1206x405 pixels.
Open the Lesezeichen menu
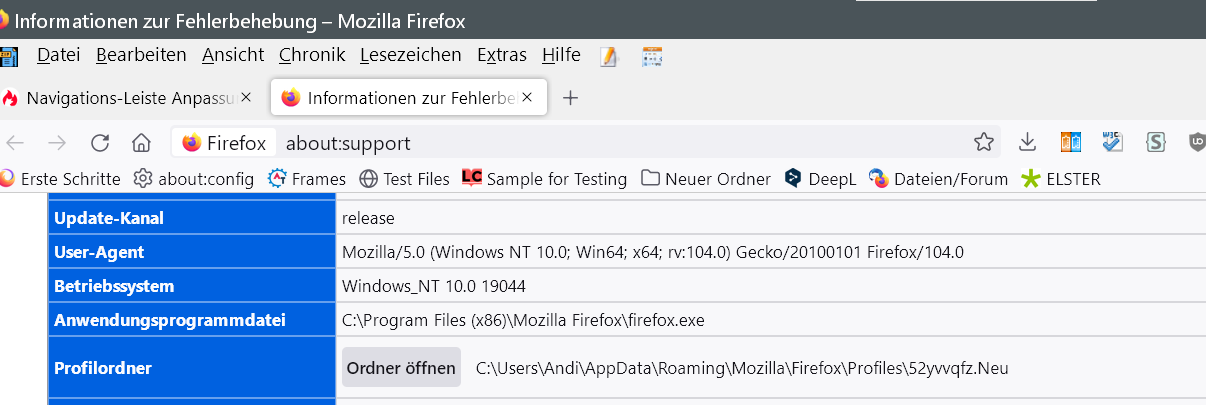click(x=410, y=55)
